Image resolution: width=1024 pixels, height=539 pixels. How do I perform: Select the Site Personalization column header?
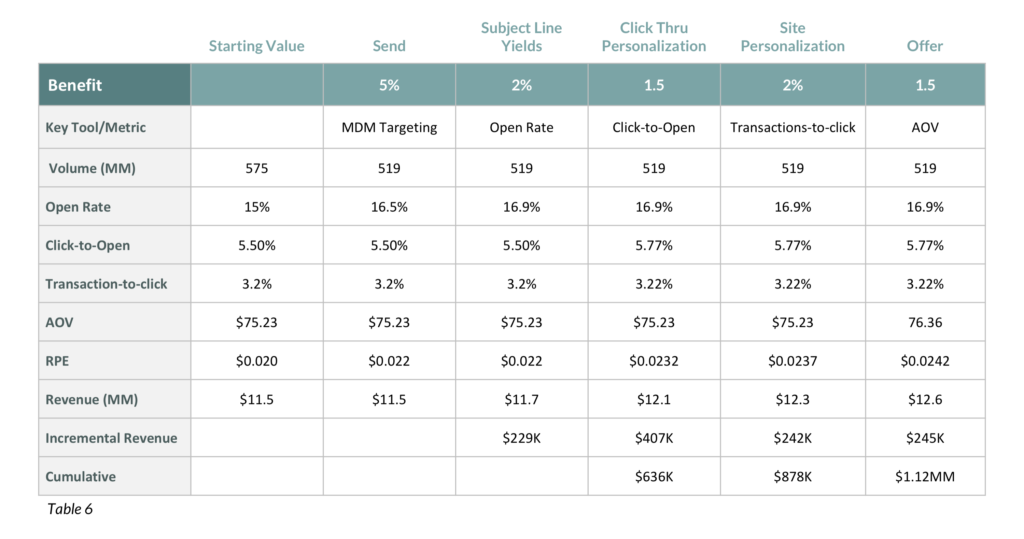(x=792, y=37)
